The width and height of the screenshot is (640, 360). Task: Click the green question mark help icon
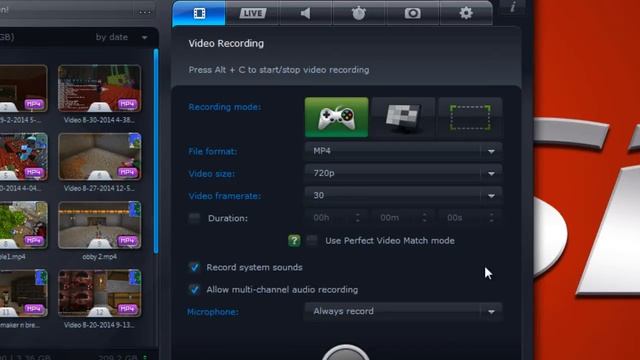[294, 240]
